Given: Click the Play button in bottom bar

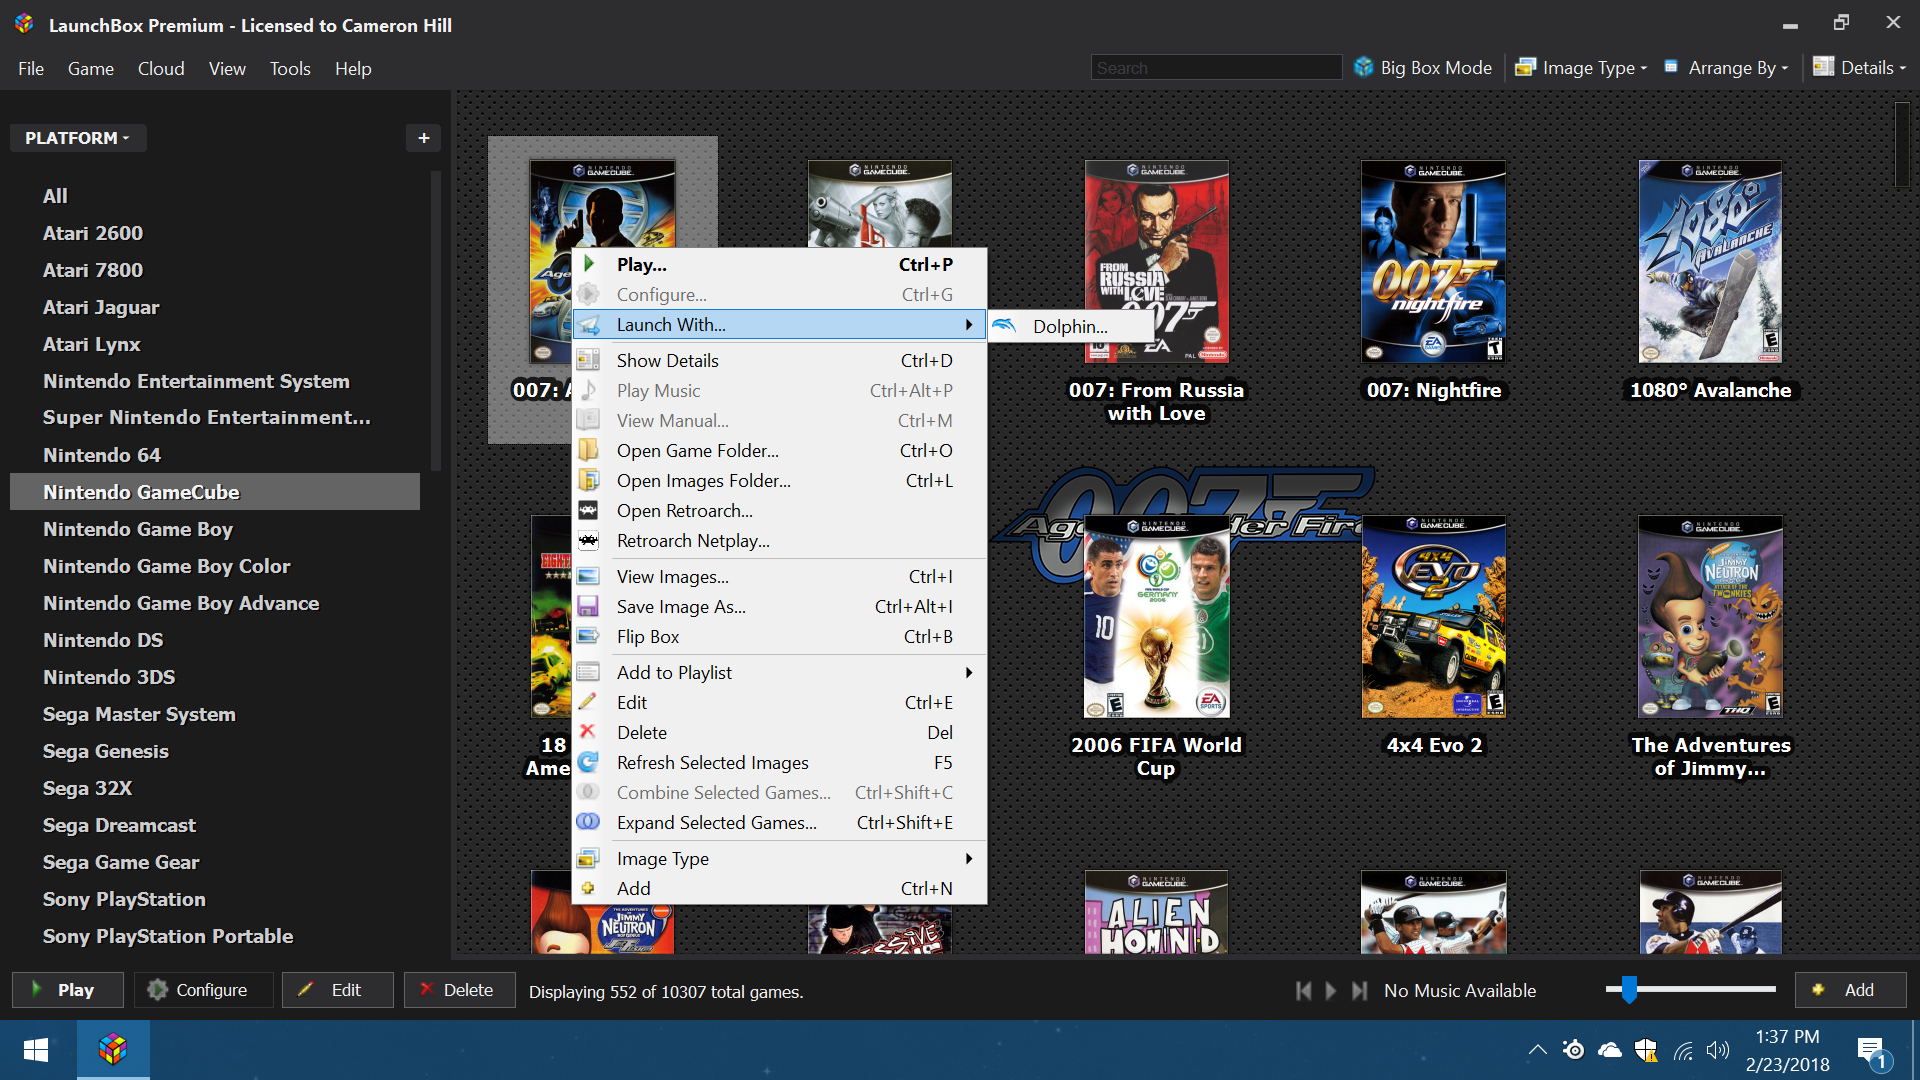Looking at the screenshot, I should [68, 990].
